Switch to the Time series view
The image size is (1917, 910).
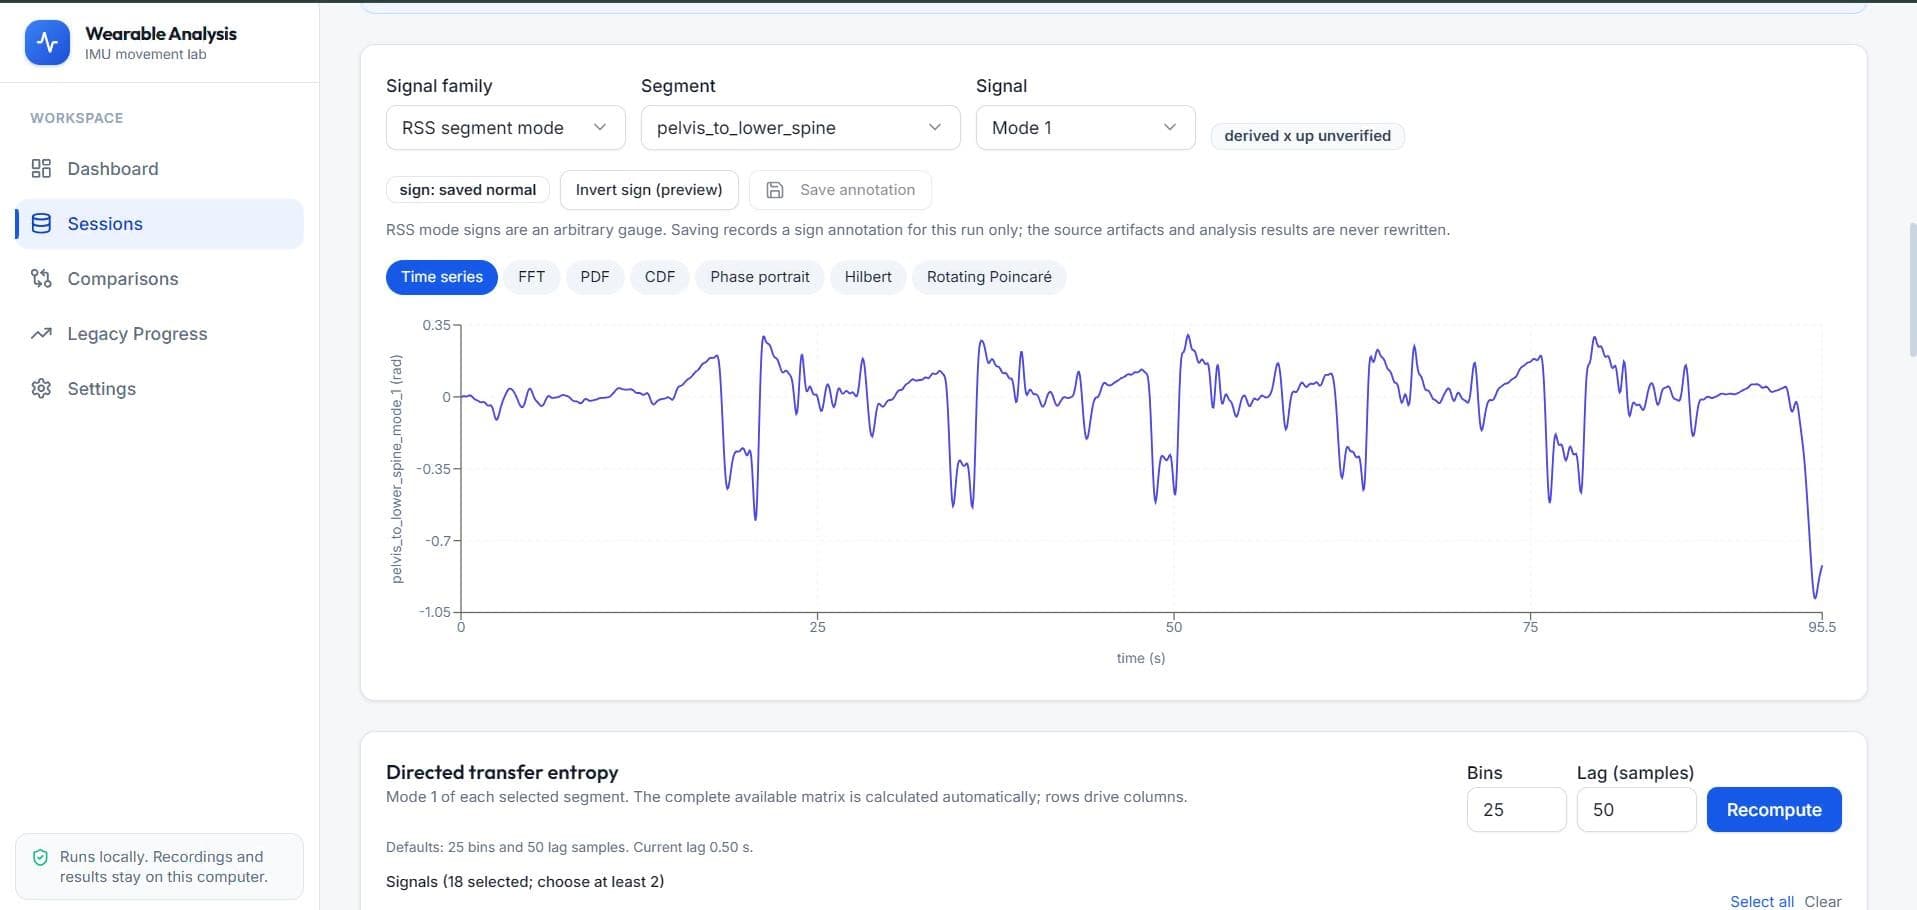click(x=442, y=277)
